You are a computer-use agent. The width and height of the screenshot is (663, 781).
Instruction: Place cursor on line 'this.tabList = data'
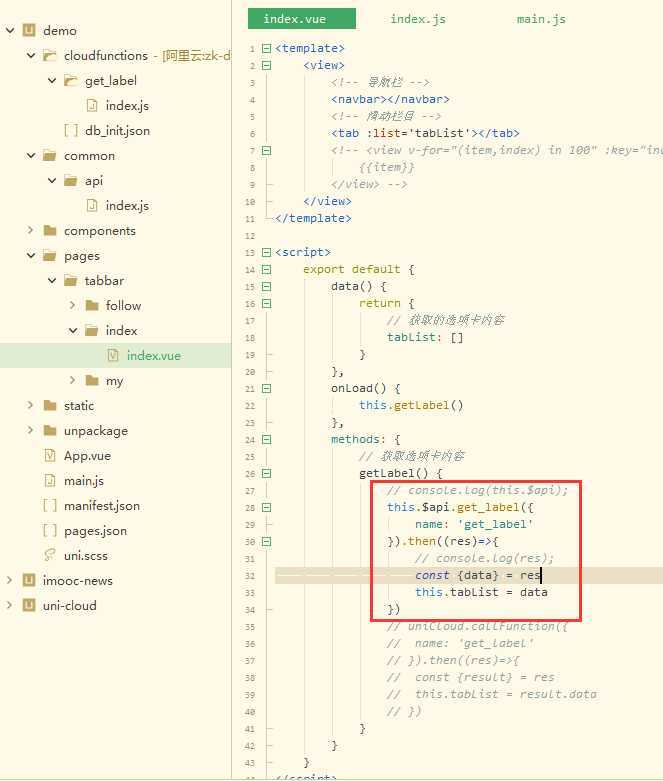[x=481, y=592]
